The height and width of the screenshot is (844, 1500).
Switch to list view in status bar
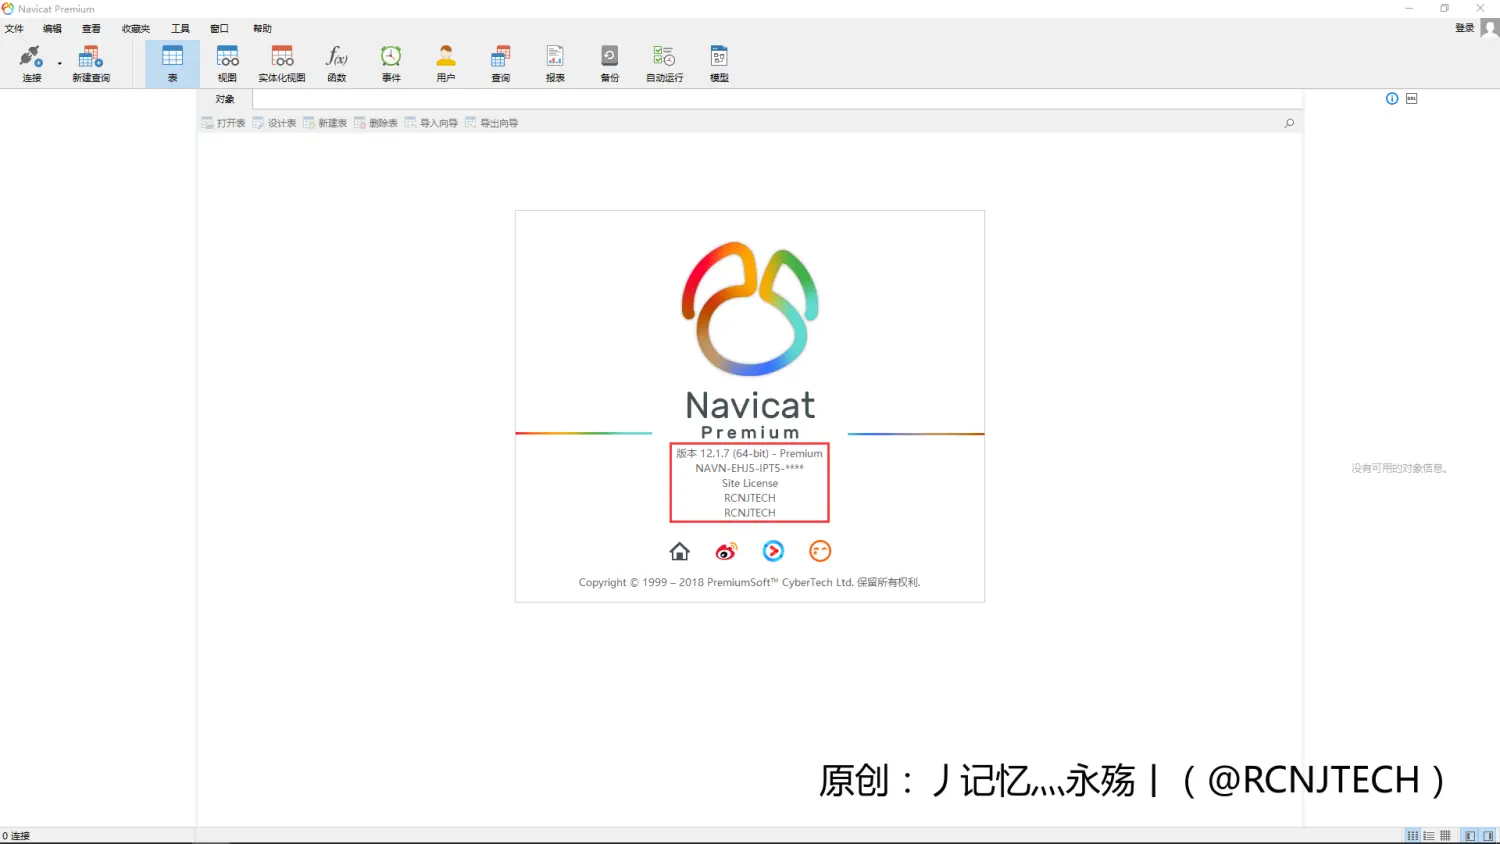tap(1429, 836)
